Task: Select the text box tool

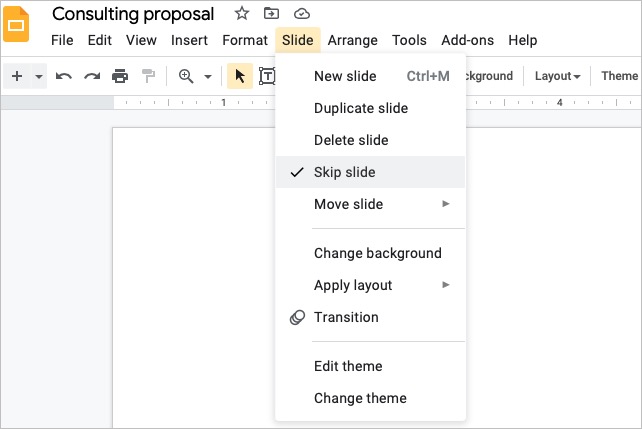Action: coord(267,76)
